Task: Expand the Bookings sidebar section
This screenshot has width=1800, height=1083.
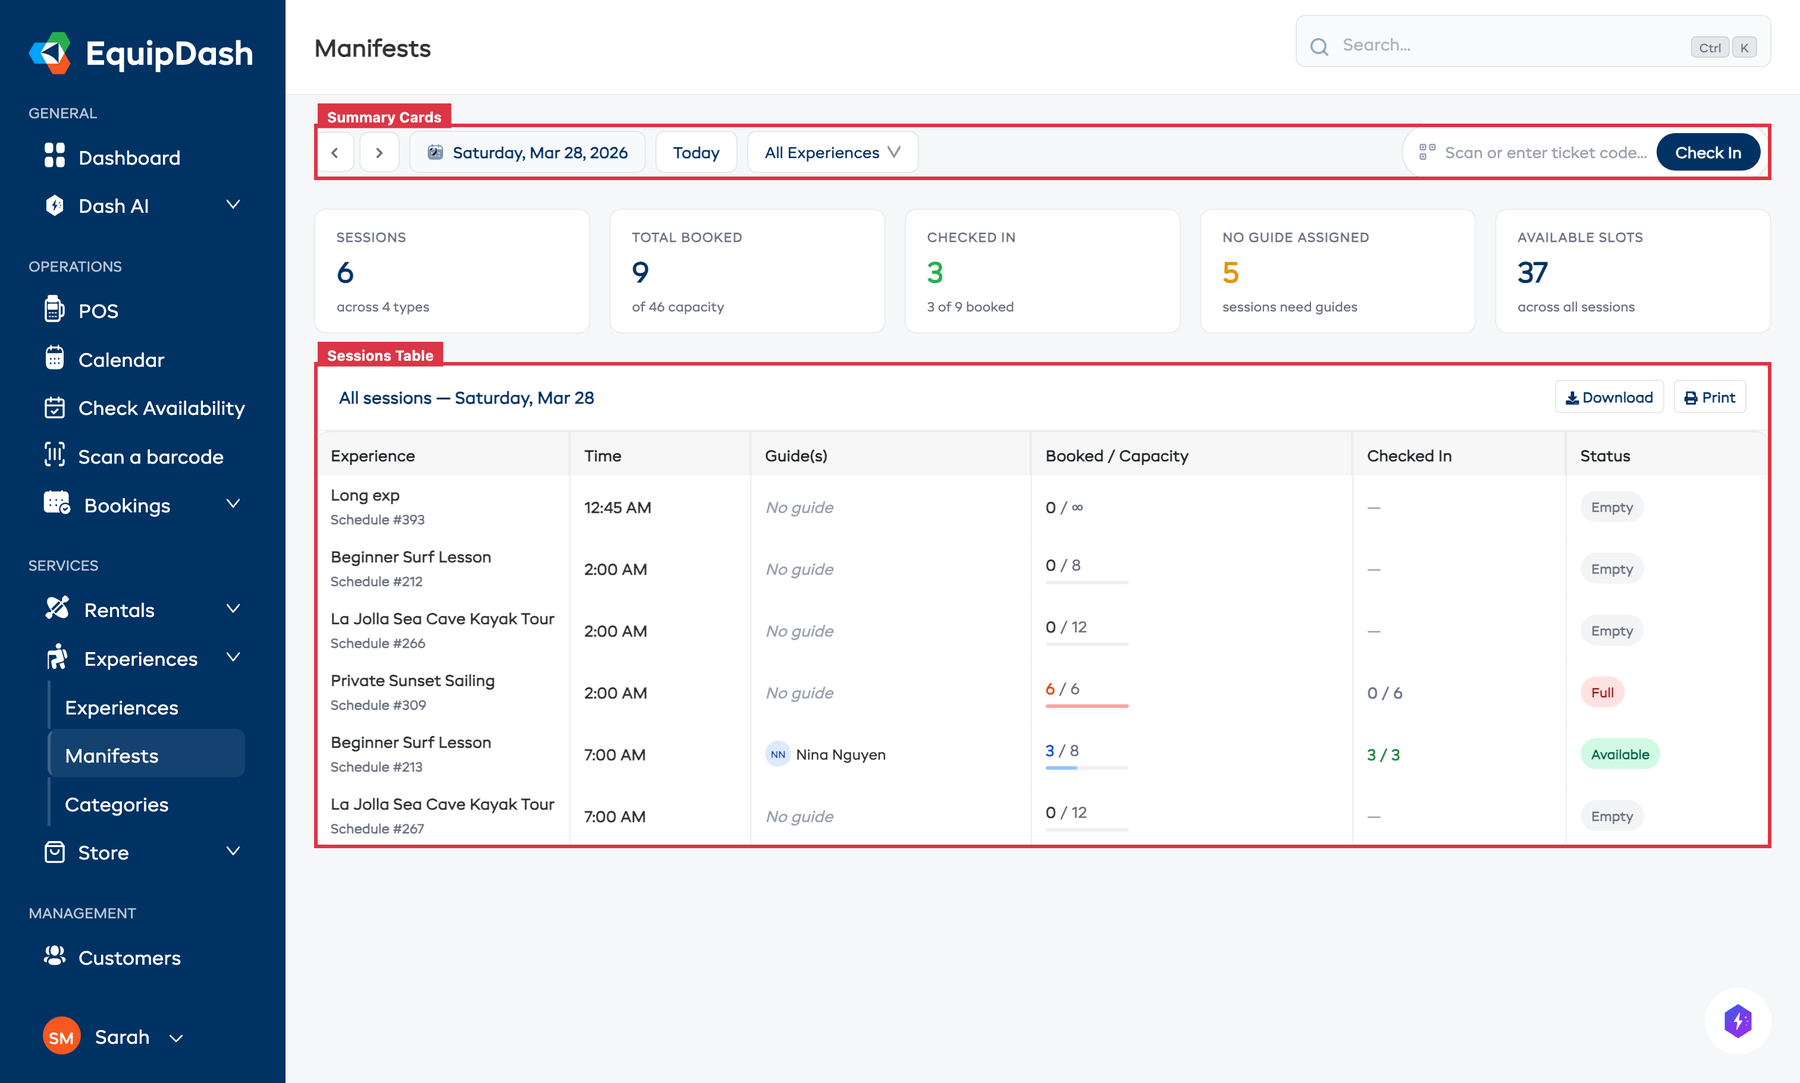Action: pos(233,504)
